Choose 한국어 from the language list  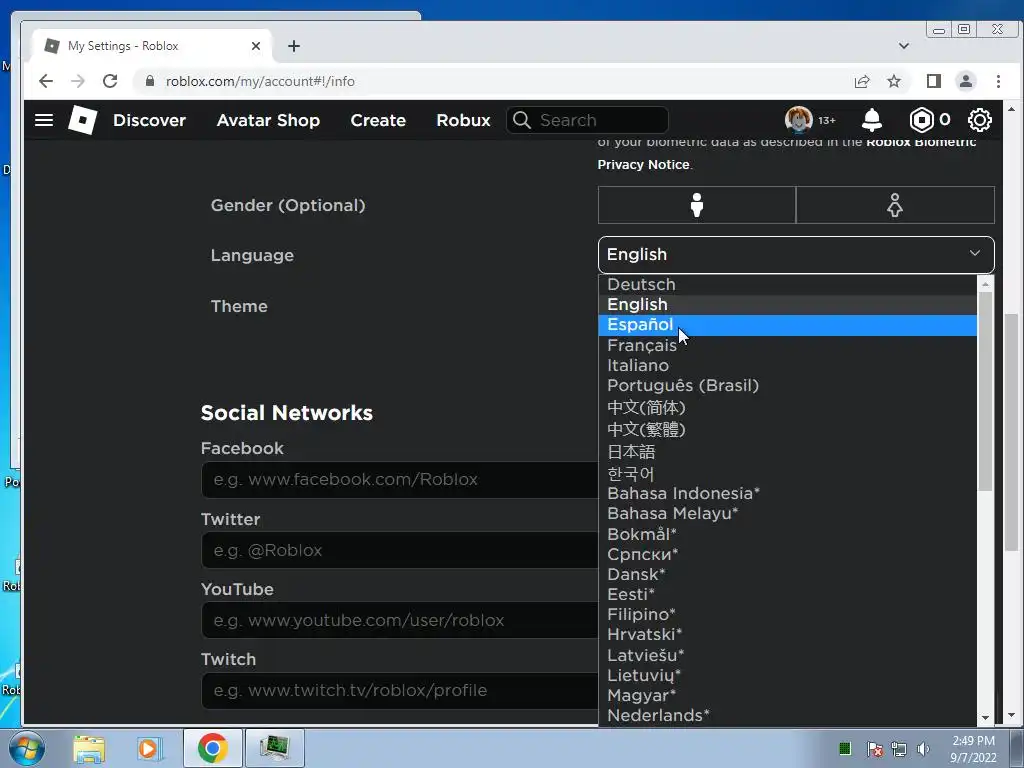pos(788,473)
